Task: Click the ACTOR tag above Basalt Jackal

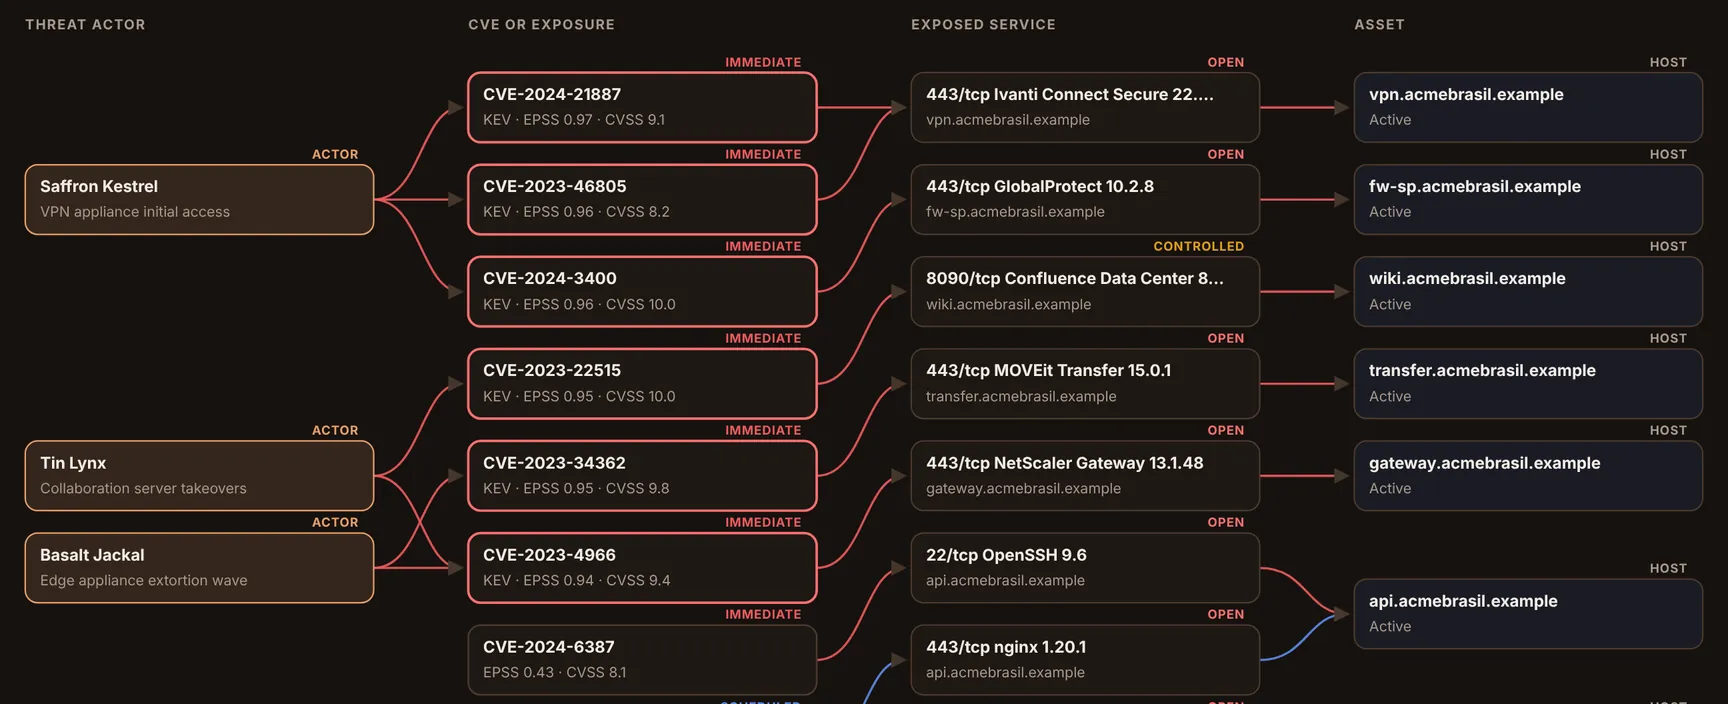Action: click(335, 522)
